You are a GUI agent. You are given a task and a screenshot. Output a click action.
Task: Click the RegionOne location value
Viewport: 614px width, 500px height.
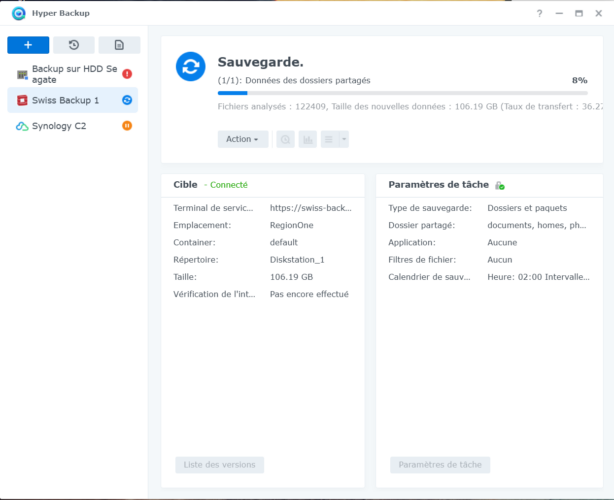click(x=291, y=225)
